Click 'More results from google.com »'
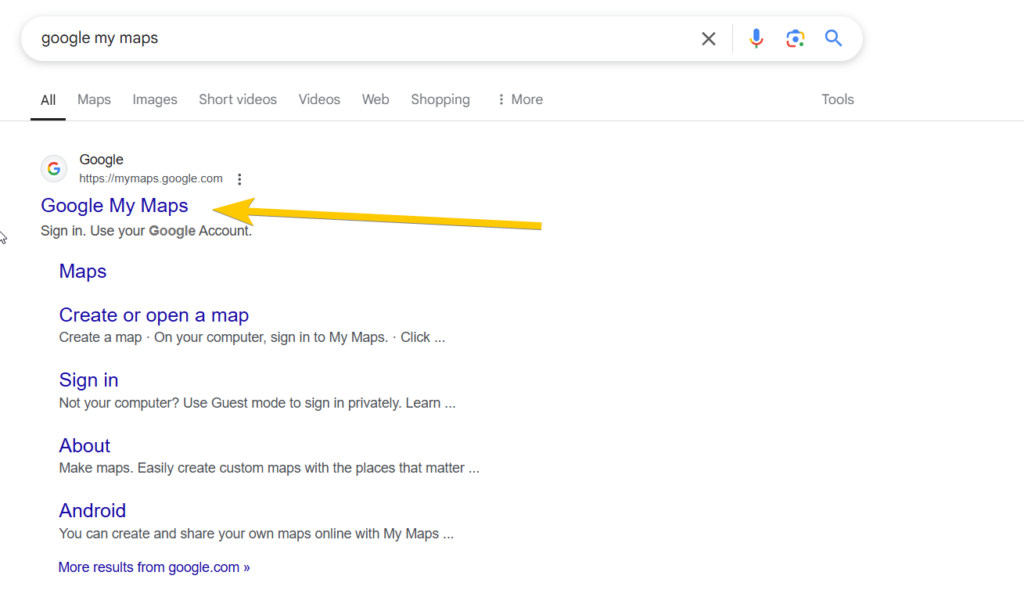The height and width of the screenshot is (590, 1024). pyautogui.click(x=154, y=567)
